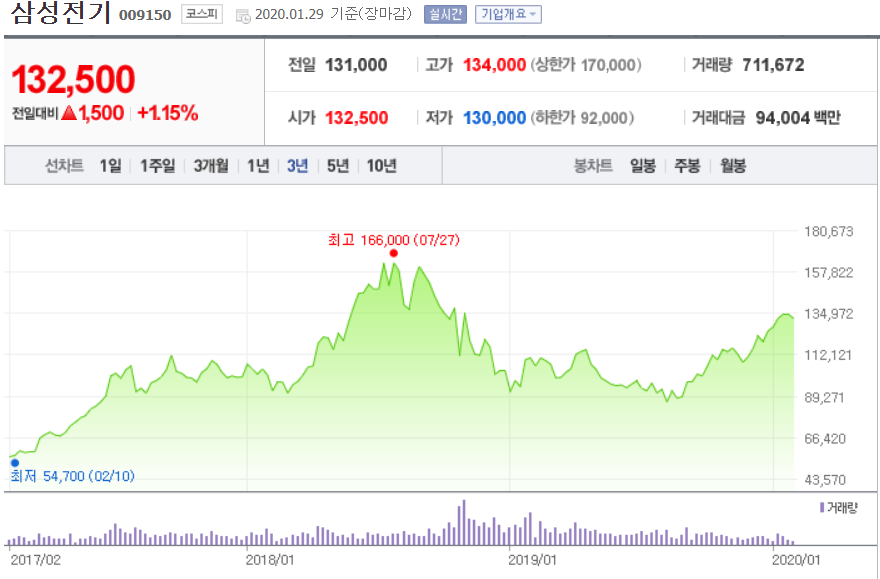Screen dimensions: 880x579
Task: Click the 180,673 y-axis label
Action: tap(828, 232)
